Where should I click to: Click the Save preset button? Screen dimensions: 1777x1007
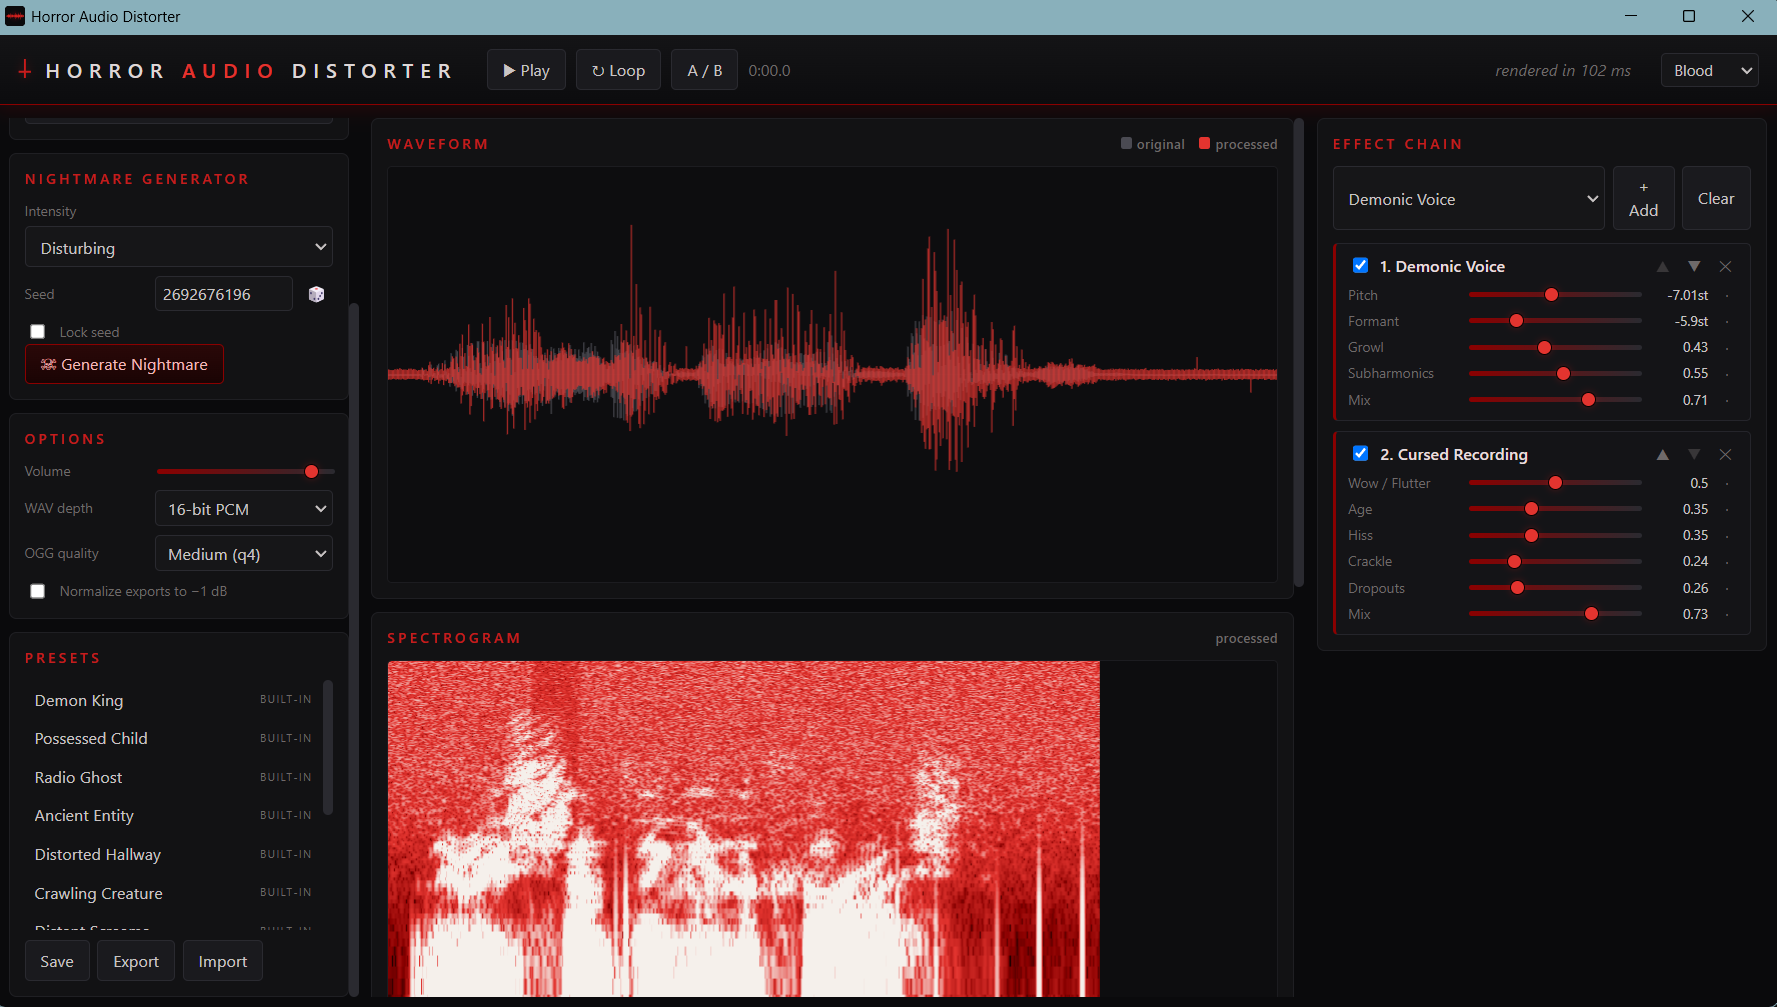pyautogui.click(x=57, y=961)
